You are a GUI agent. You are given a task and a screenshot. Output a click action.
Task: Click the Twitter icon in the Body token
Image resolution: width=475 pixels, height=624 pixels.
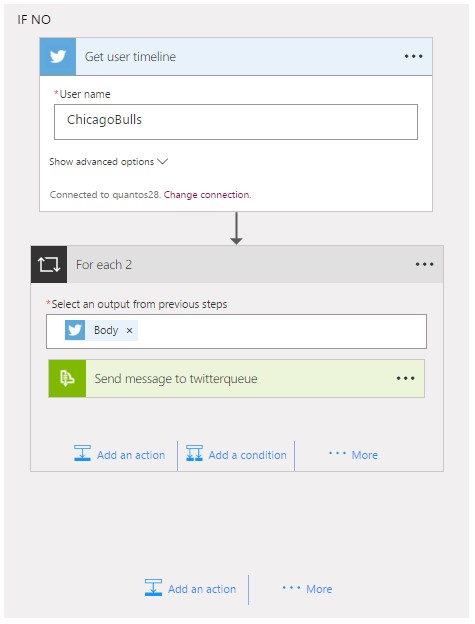click(75, 330)
